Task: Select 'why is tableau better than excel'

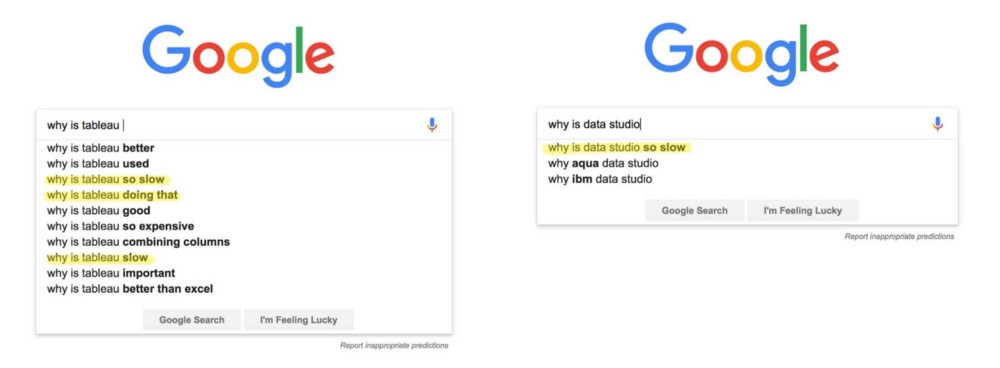Action: (129, 289)
